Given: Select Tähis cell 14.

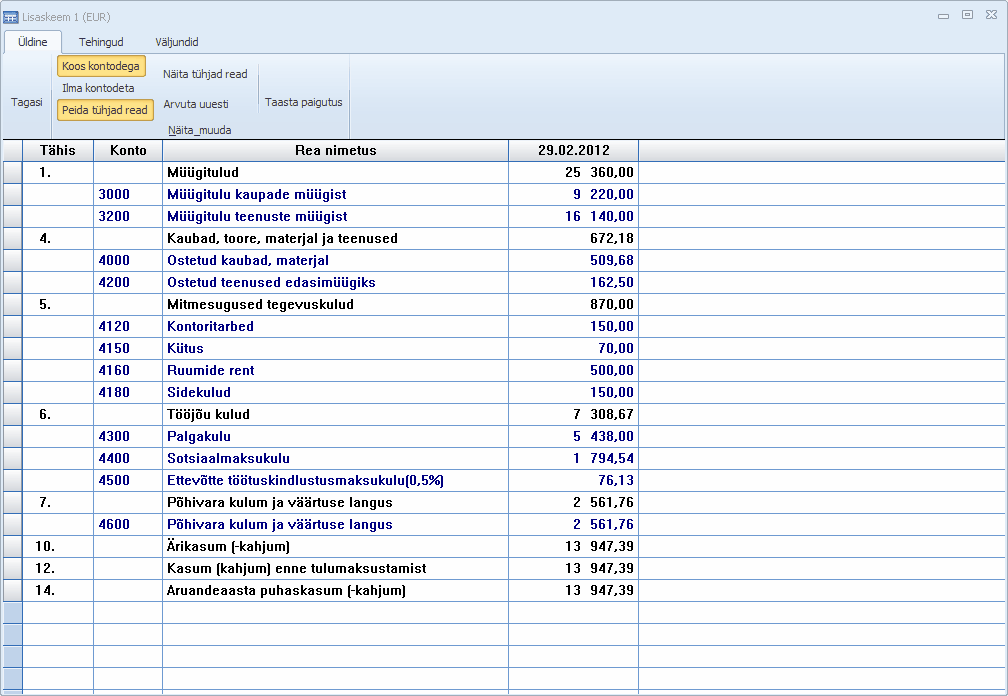Looking at the screenshot, I should (x=58, y=590).
